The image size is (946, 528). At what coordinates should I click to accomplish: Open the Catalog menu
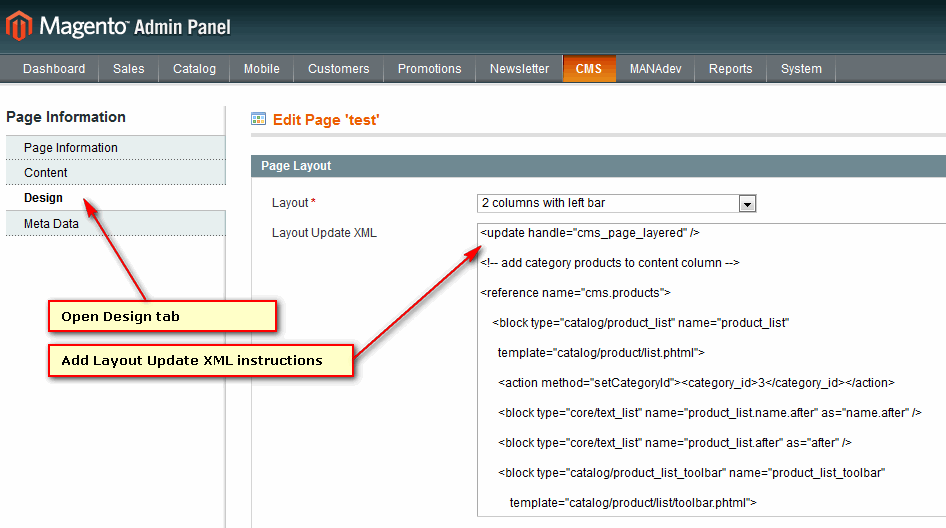click(x=194, y=69)
